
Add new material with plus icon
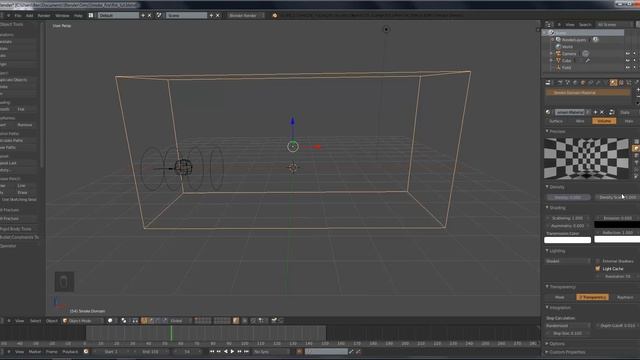point(596,112)
